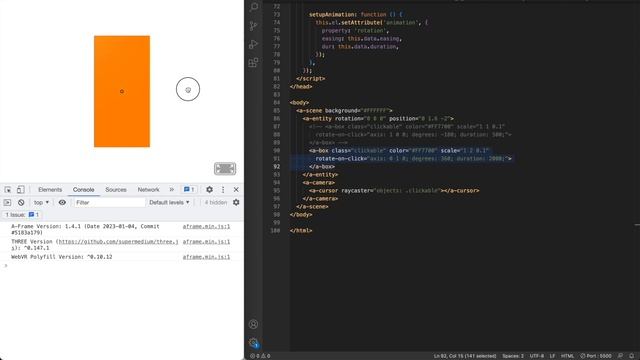This screenshot has width=640, height=360.
Task: Toggle the device toolbar in DevTools
Action: [x=20, y=189]
